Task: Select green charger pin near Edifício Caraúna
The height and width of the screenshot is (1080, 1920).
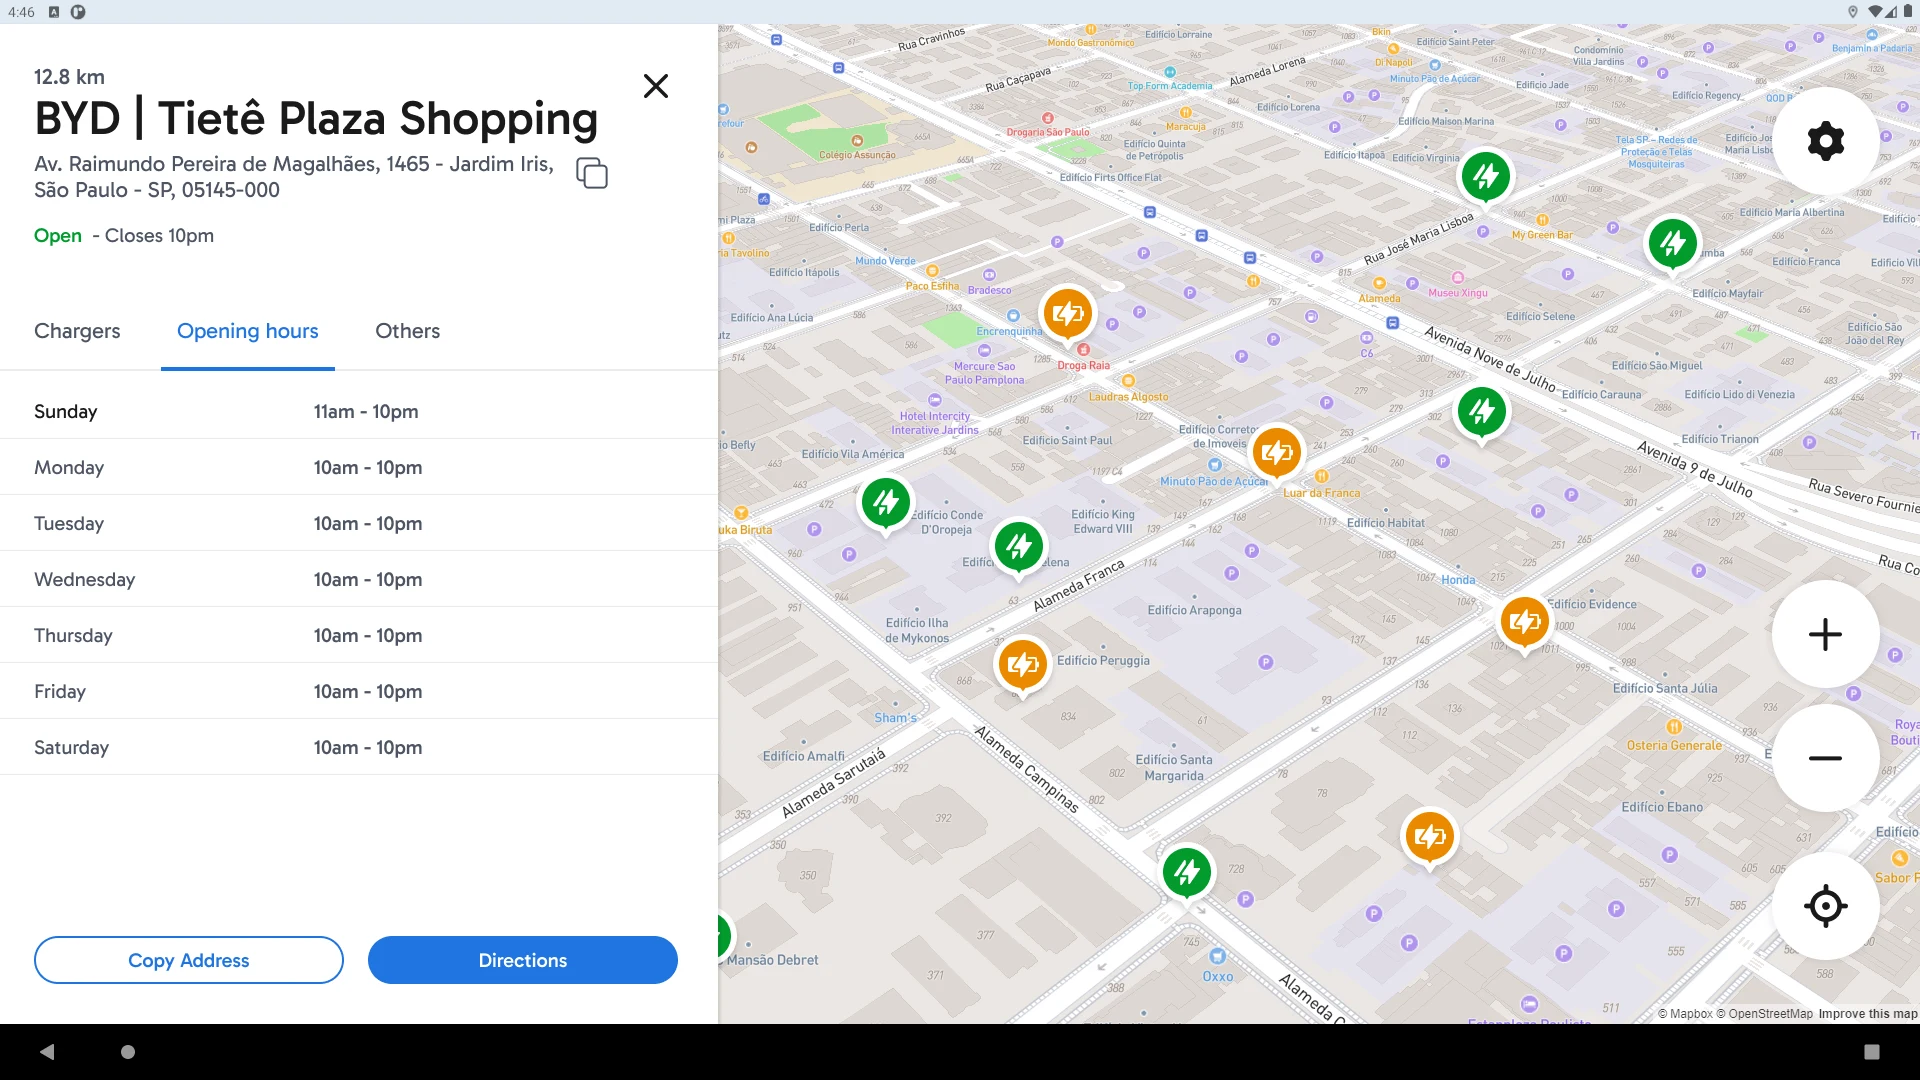Action: pos(1482,412)
